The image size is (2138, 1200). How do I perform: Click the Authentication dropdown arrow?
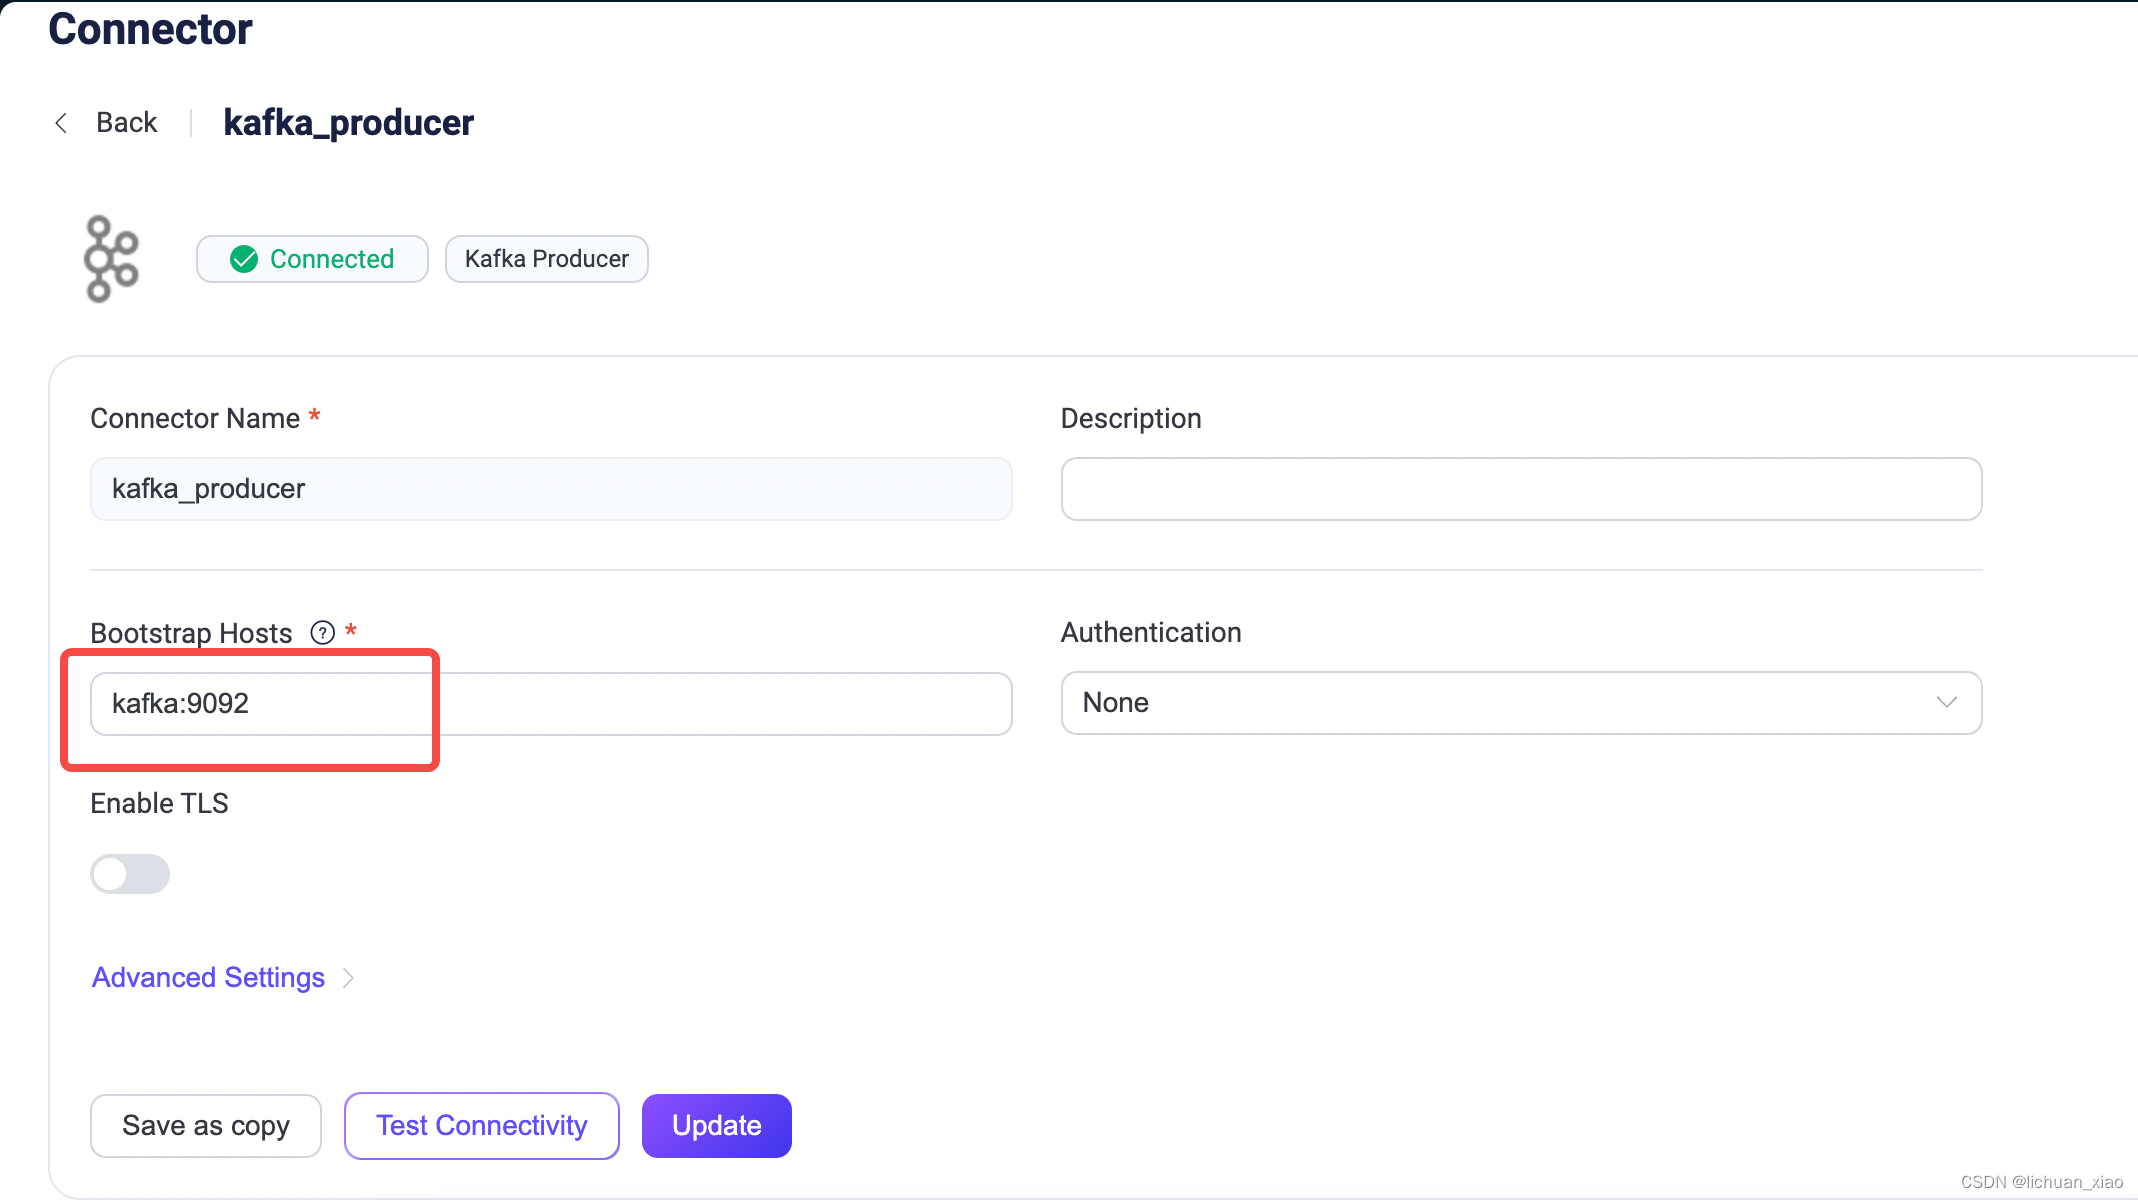click(x=1946, y=703)
